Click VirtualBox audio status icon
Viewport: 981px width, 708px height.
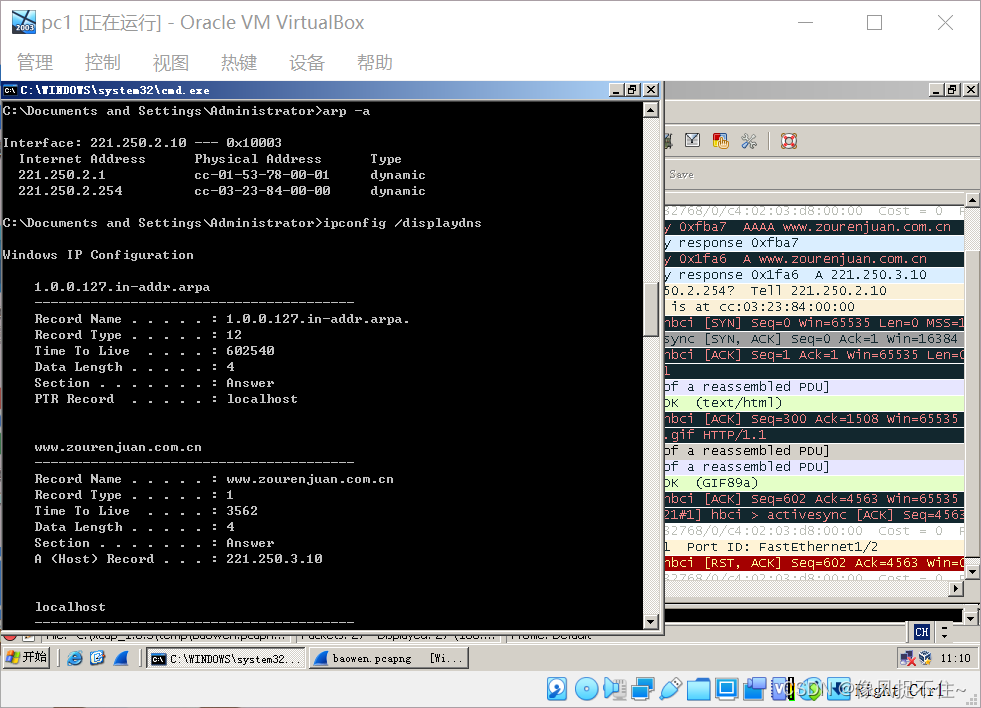coord(614,689)
